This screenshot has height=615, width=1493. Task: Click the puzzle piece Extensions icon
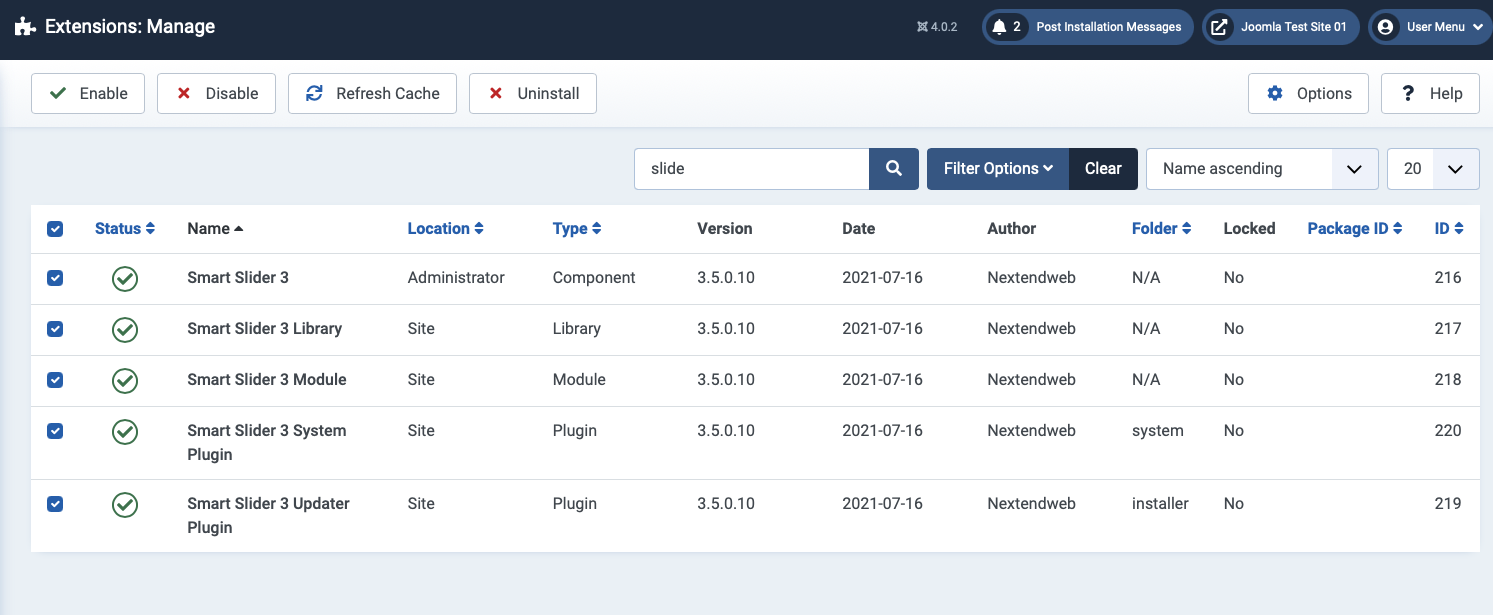click(25, 27)
